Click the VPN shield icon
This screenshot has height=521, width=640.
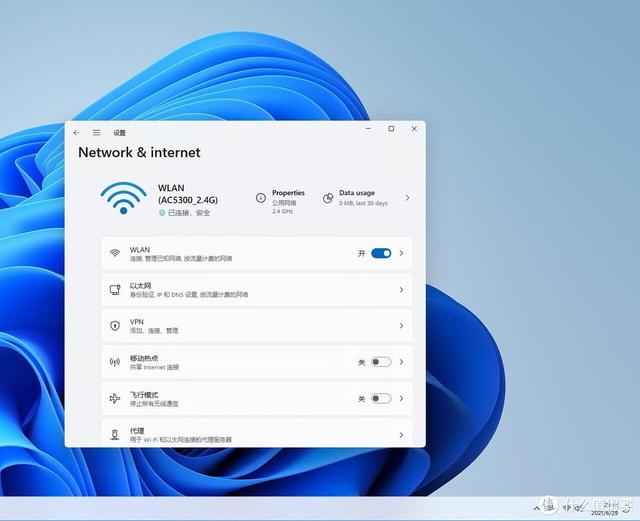(115, 325)
